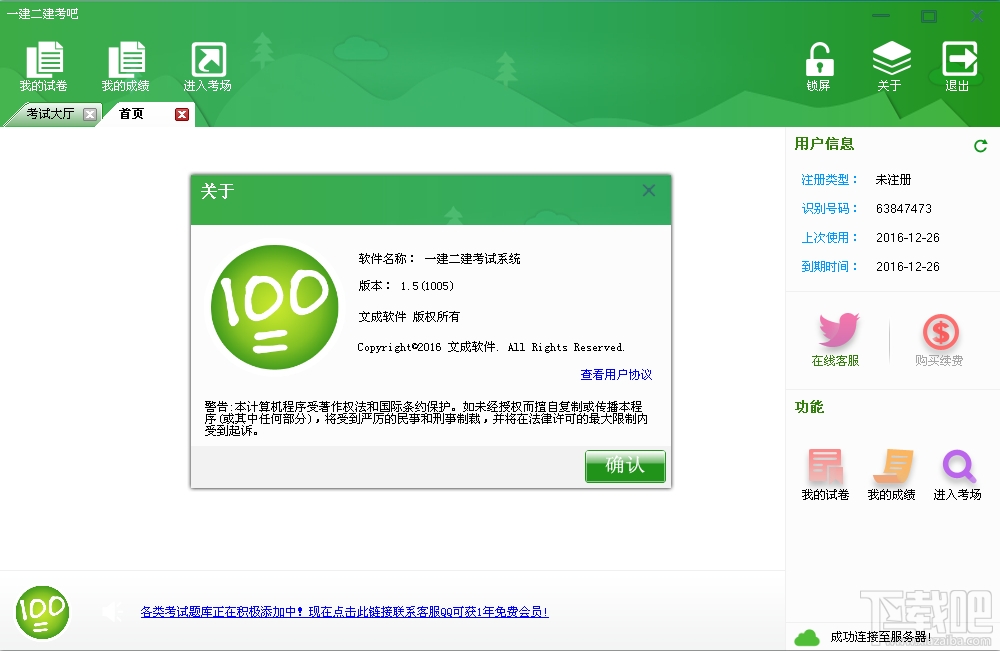The image size is (1000, 651).
Task: Maximize the application window
Action: click(929, 15)
